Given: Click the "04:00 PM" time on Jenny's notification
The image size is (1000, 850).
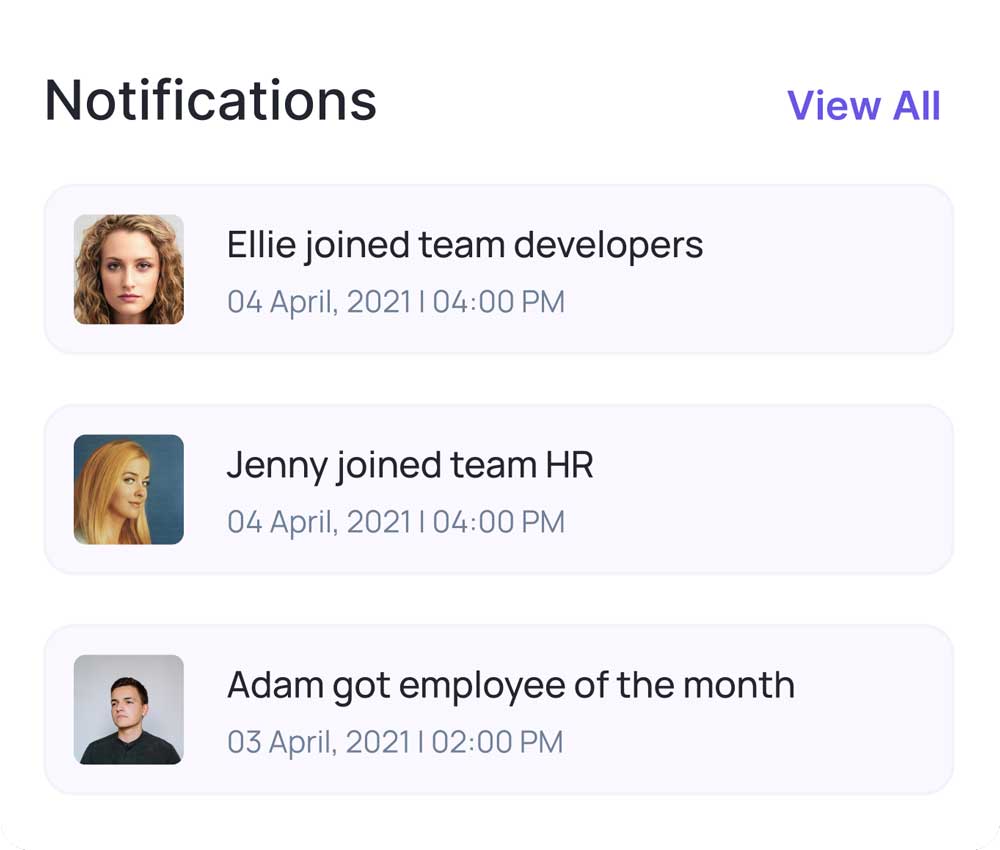Looking at the screenshot, I should tap(499, 522).
